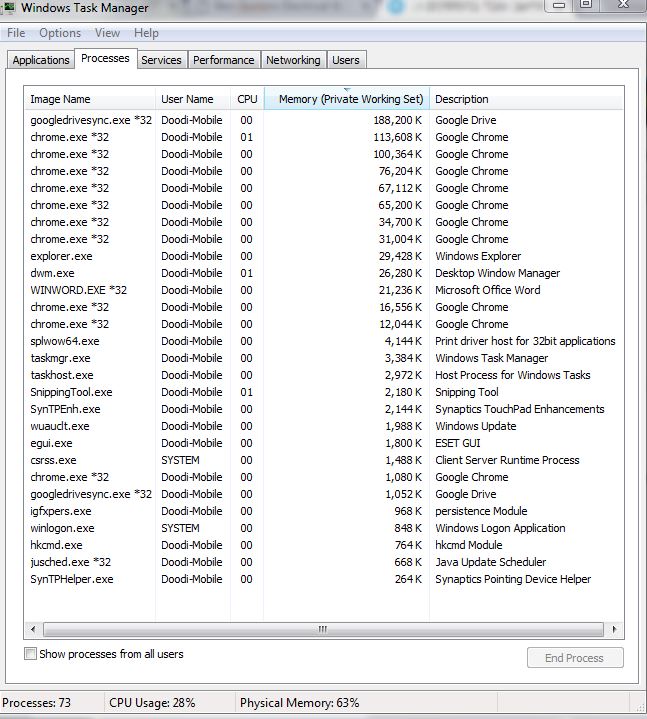Open the View menu
The width and height of the screenshot is (647, 719).
coord(107,33)
